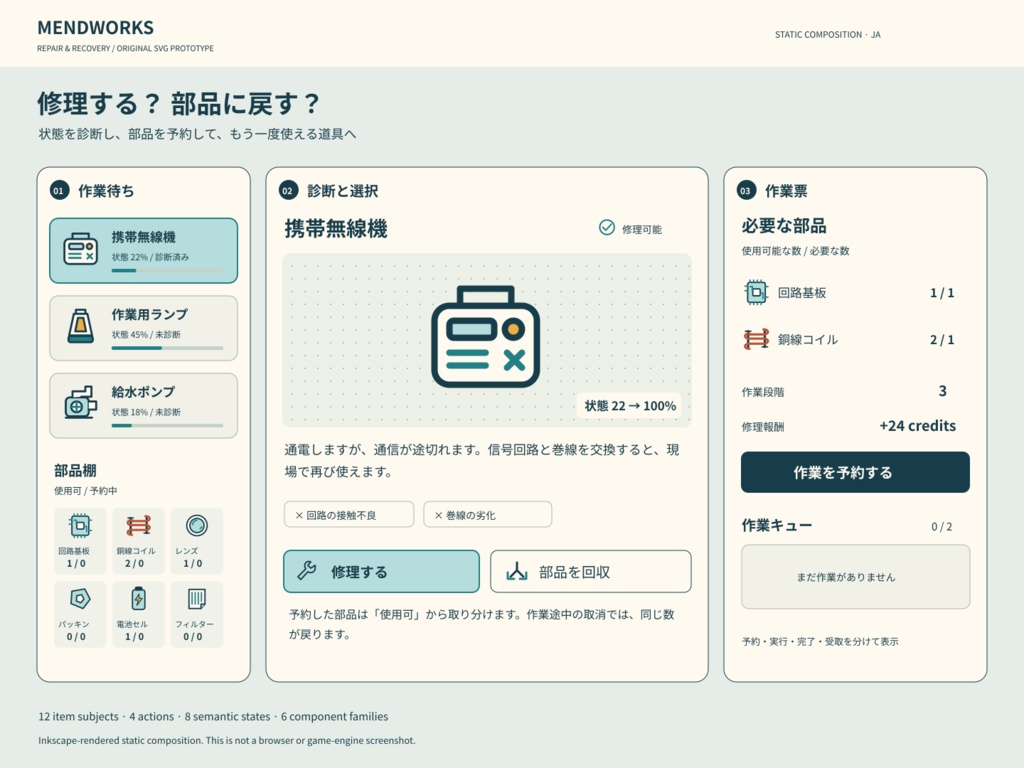This screenshot has width=1024, height=768.
Task: Click the 作業用ランプ lamp icon
Action: click(80, 326)
